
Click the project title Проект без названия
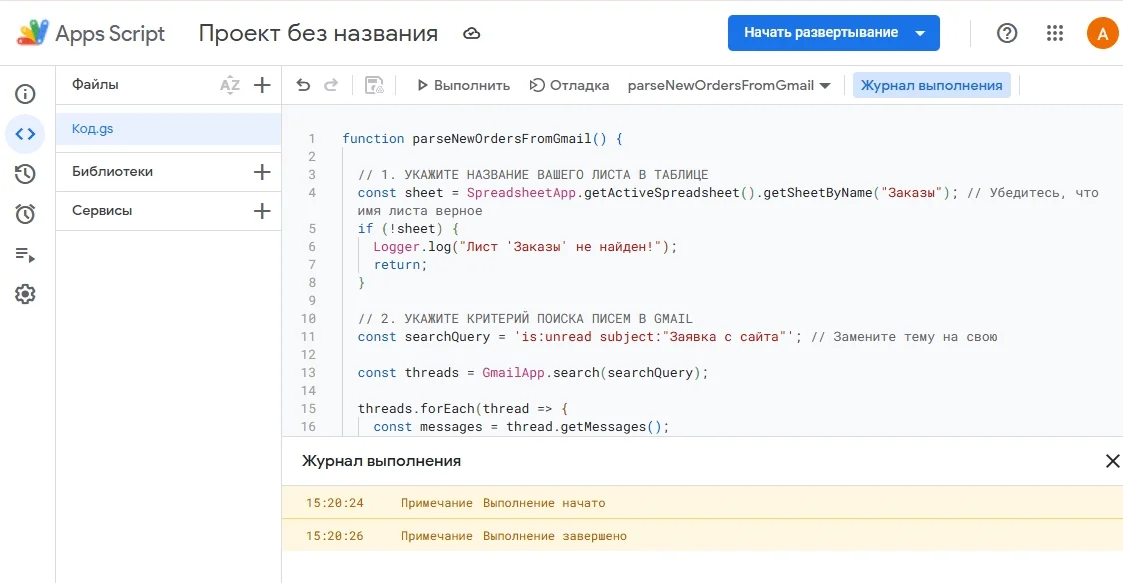pos(318,33)
